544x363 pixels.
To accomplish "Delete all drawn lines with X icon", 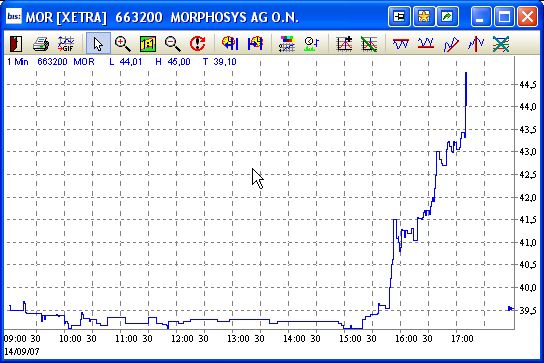I will pyautogui.click(x=501, y=44).
